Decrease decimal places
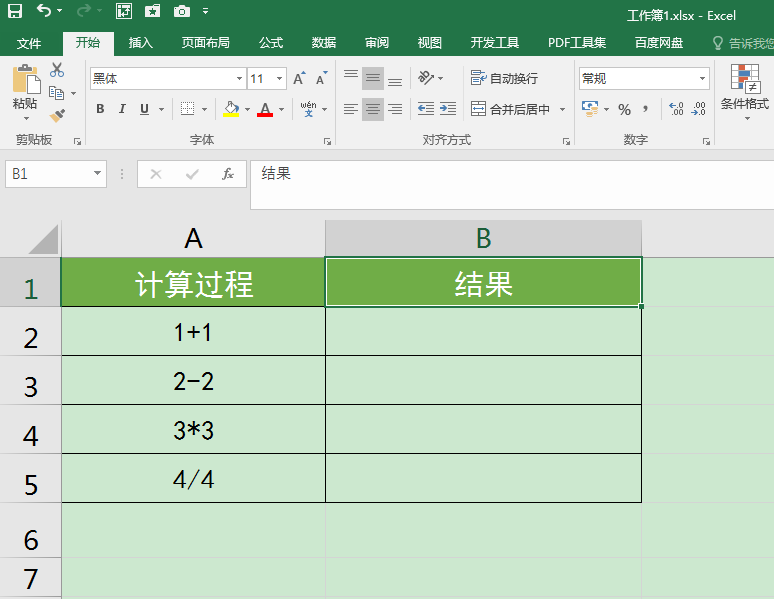The image size is (774, 599). [x=698, y=109]
